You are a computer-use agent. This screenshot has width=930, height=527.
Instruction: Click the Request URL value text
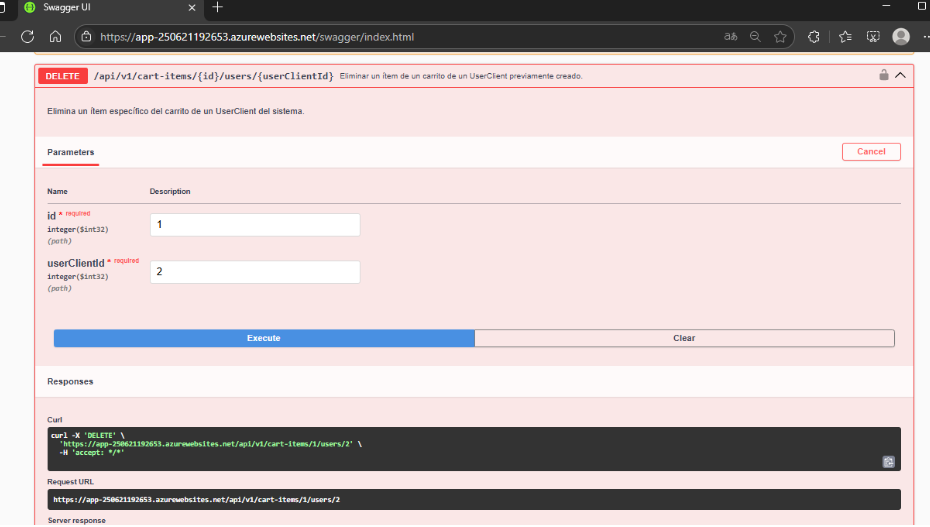point(196,500)
